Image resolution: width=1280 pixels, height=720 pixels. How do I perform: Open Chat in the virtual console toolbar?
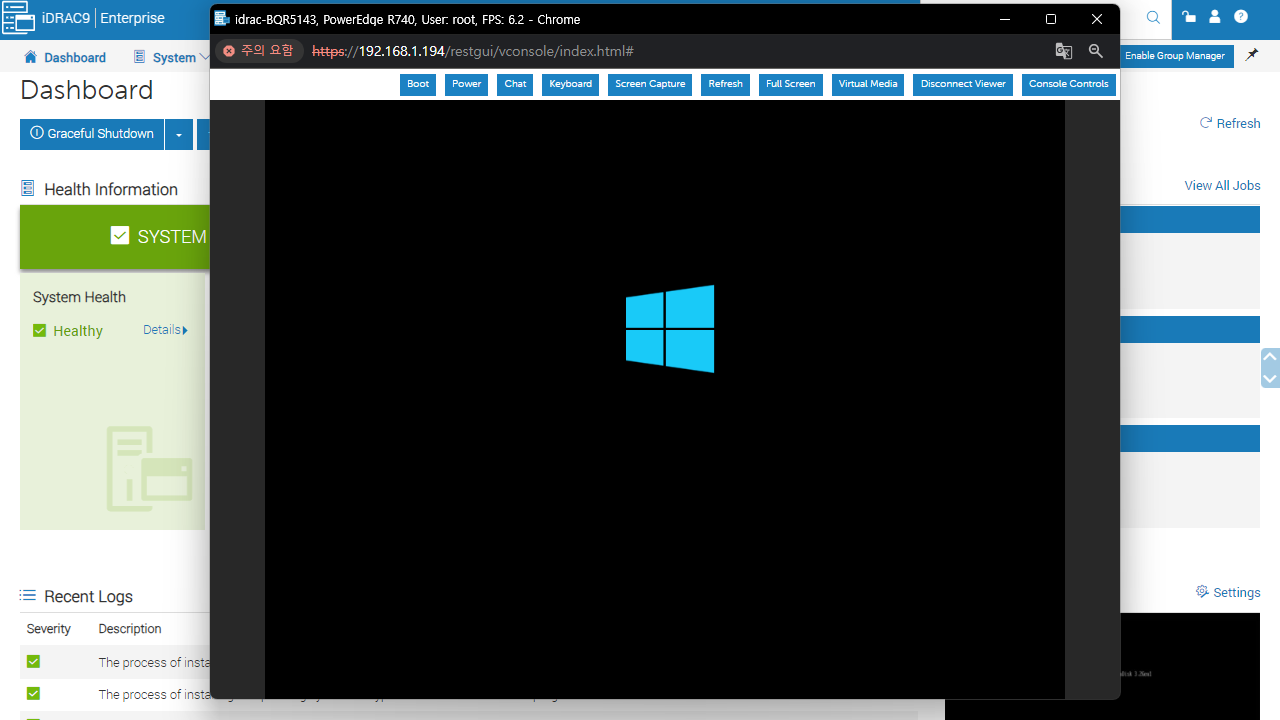(x=515, y=84)
